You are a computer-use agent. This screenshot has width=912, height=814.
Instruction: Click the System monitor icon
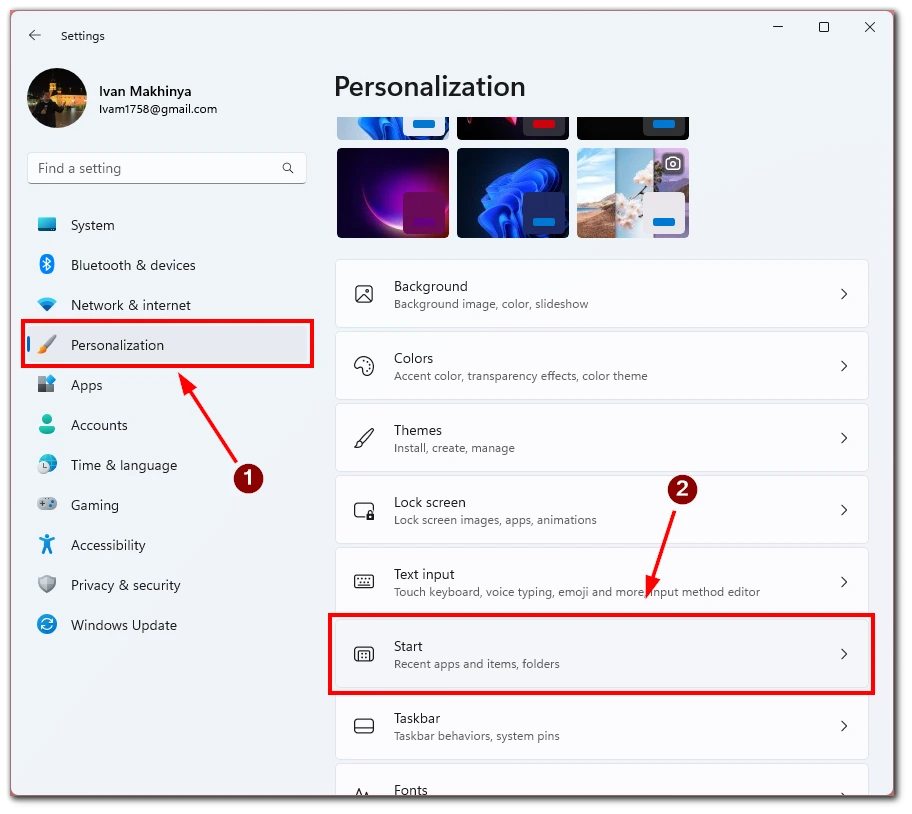(x=47, y=224)
